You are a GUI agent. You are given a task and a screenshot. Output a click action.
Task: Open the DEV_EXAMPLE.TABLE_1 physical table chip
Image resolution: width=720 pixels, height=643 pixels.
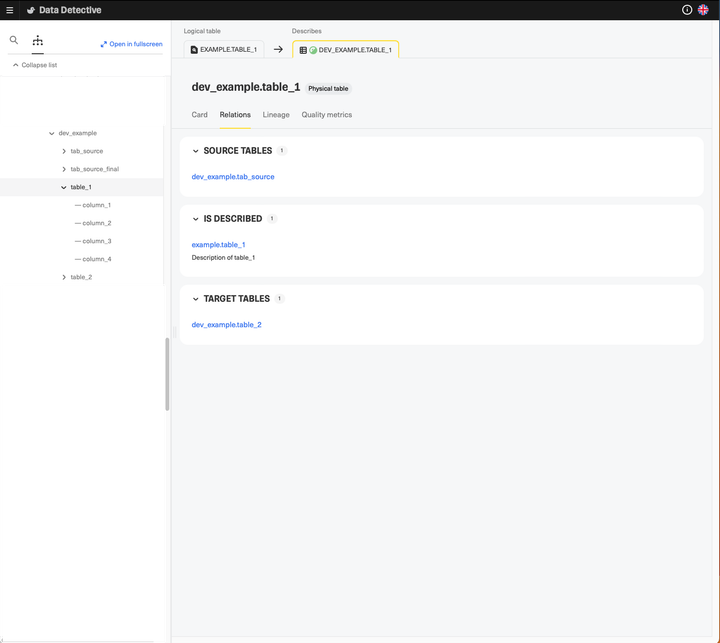(x=345, y=50)
